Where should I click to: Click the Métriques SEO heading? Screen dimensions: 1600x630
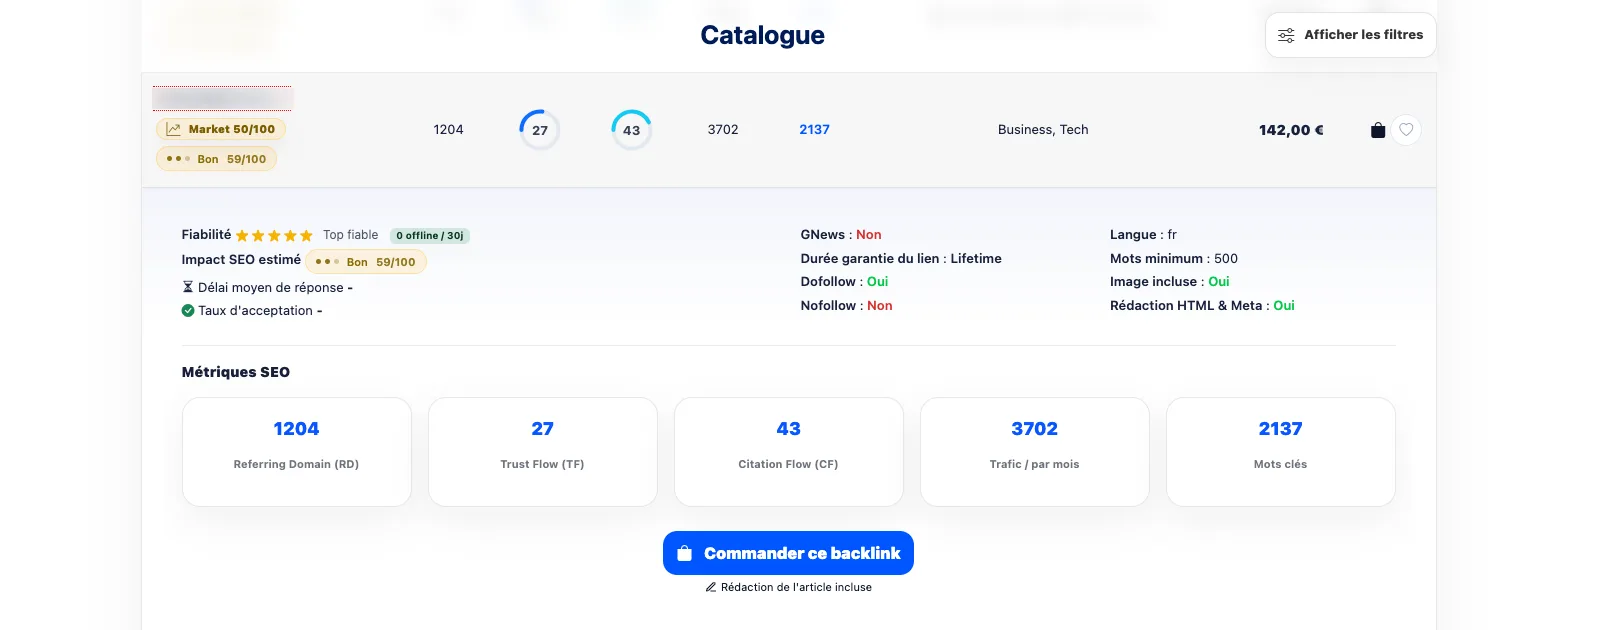[x=236, y=372]
